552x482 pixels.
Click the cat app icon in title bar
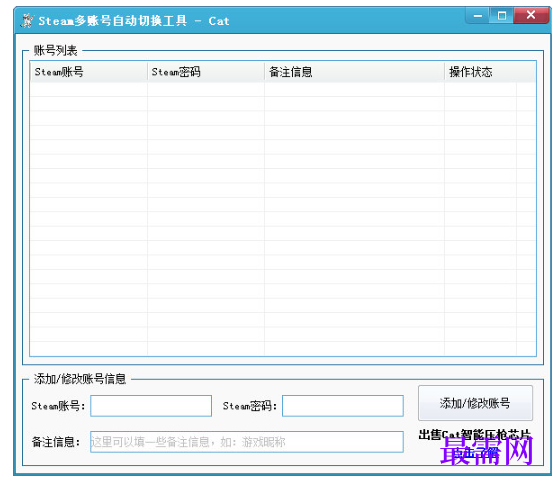tap(27, 20)
